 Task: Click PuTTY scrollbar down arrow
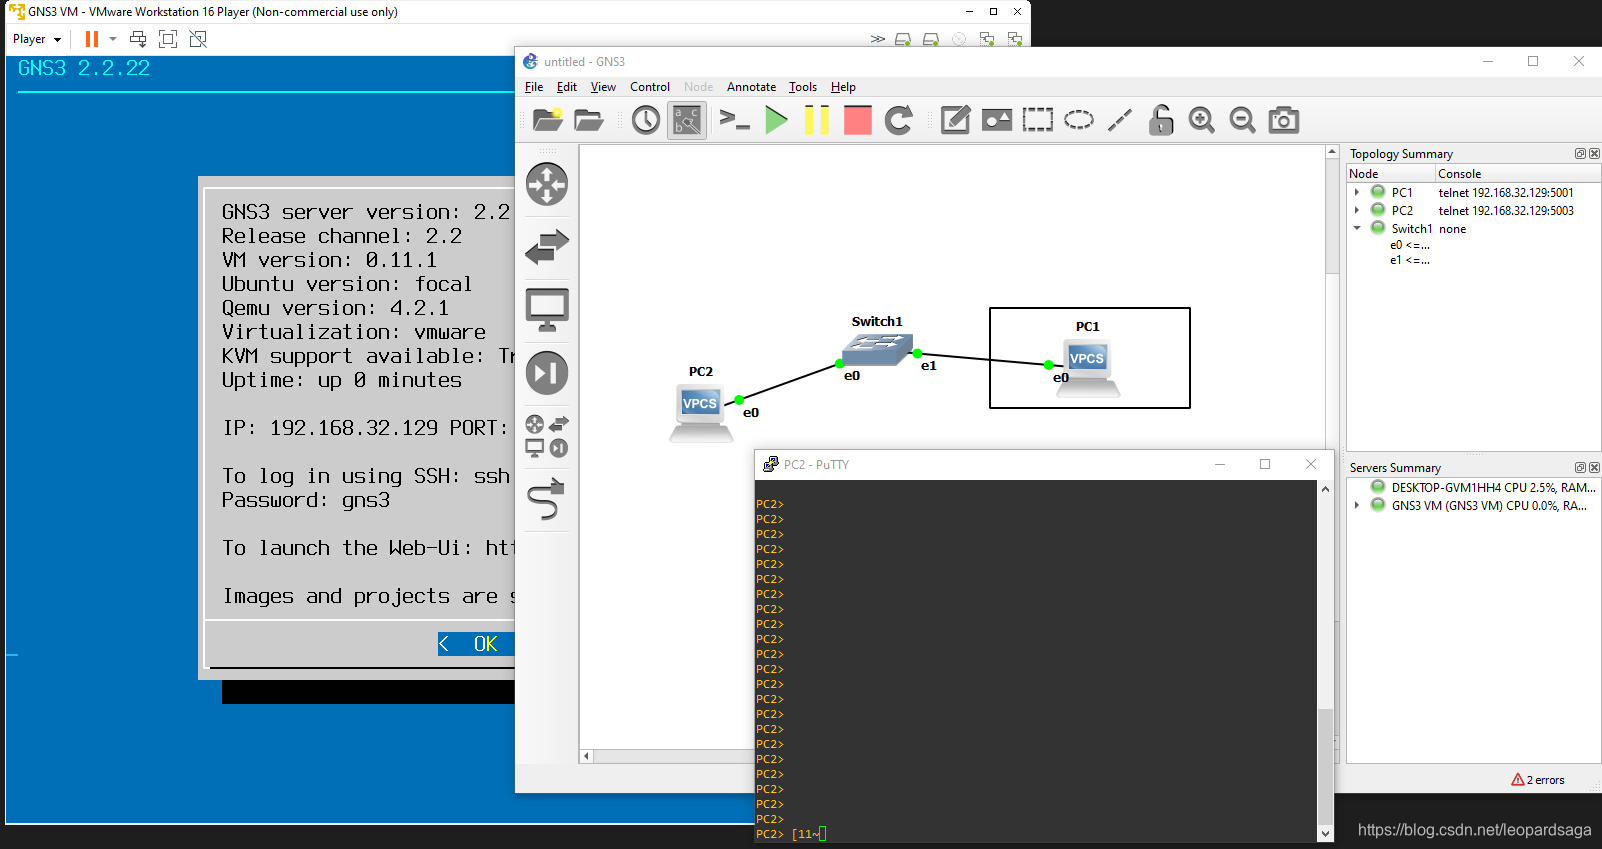[1325, 833]
